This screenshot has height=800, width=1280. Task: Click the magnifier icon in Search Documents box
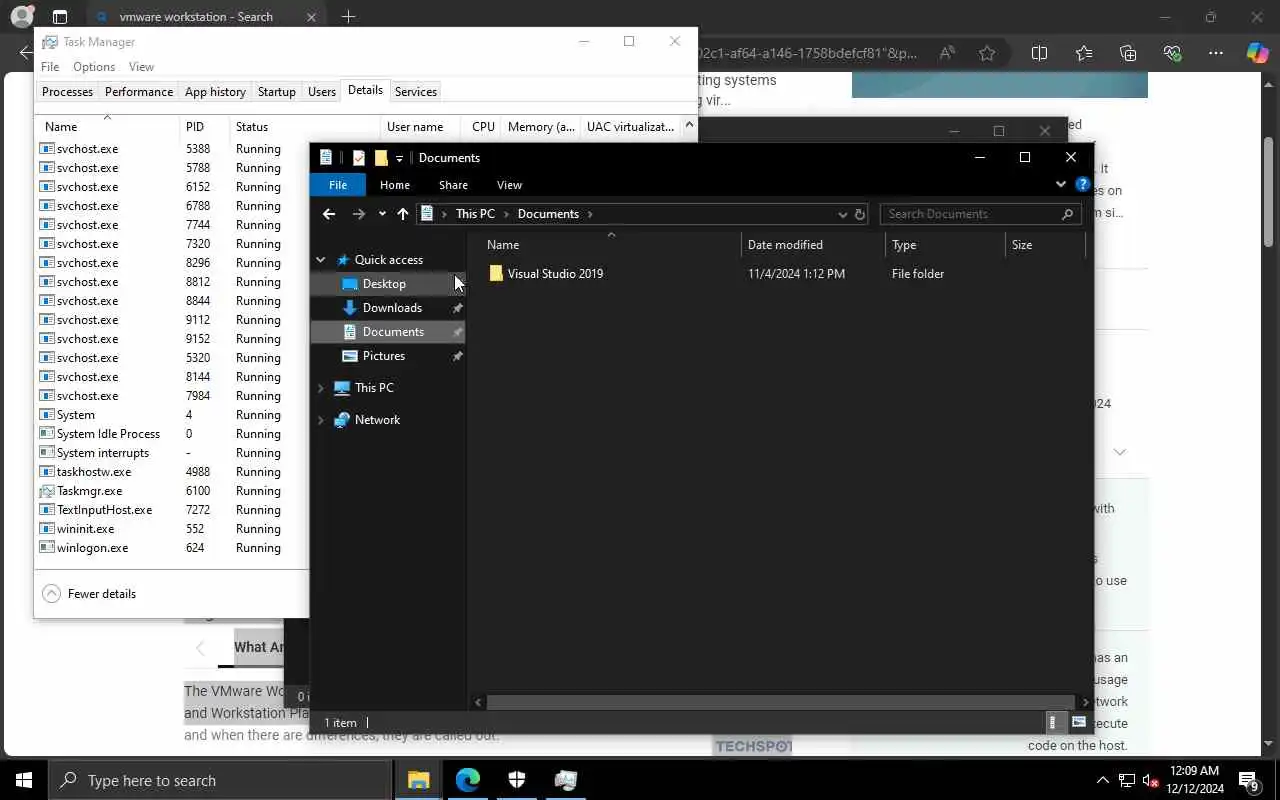1068,214
